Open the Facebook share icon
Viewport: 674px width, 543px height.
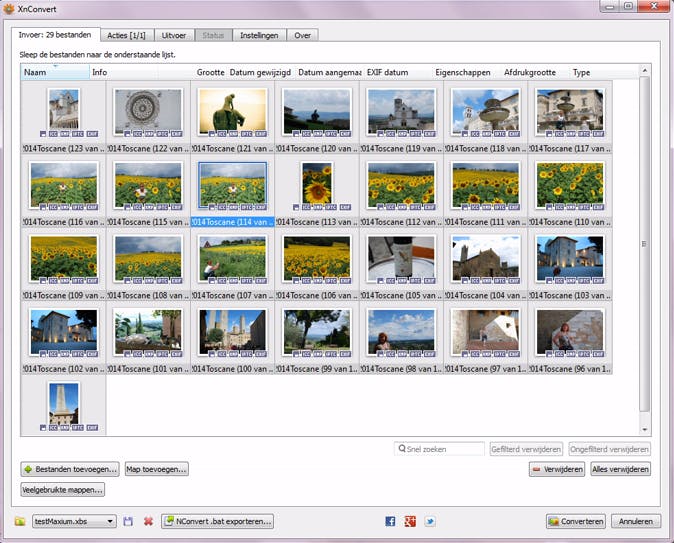(390, 521)
